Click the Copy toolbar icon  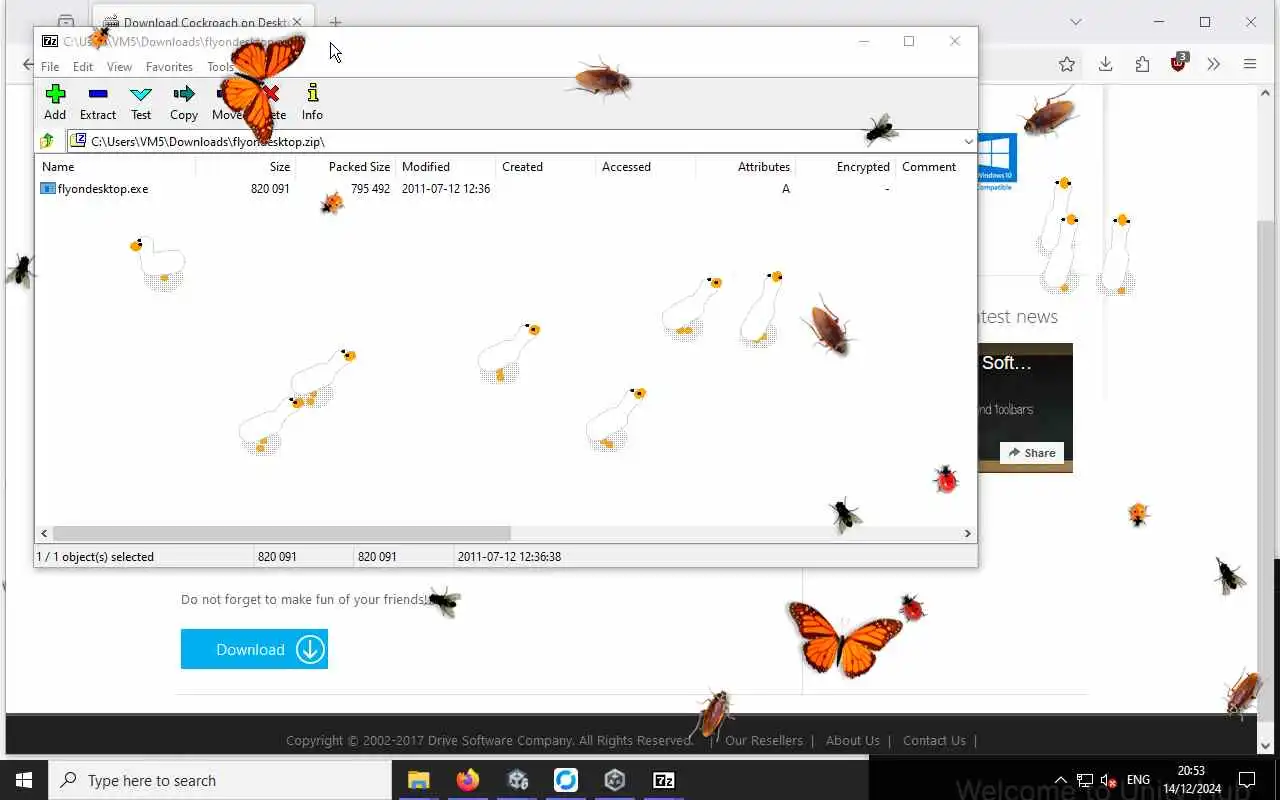click(184, 102)
